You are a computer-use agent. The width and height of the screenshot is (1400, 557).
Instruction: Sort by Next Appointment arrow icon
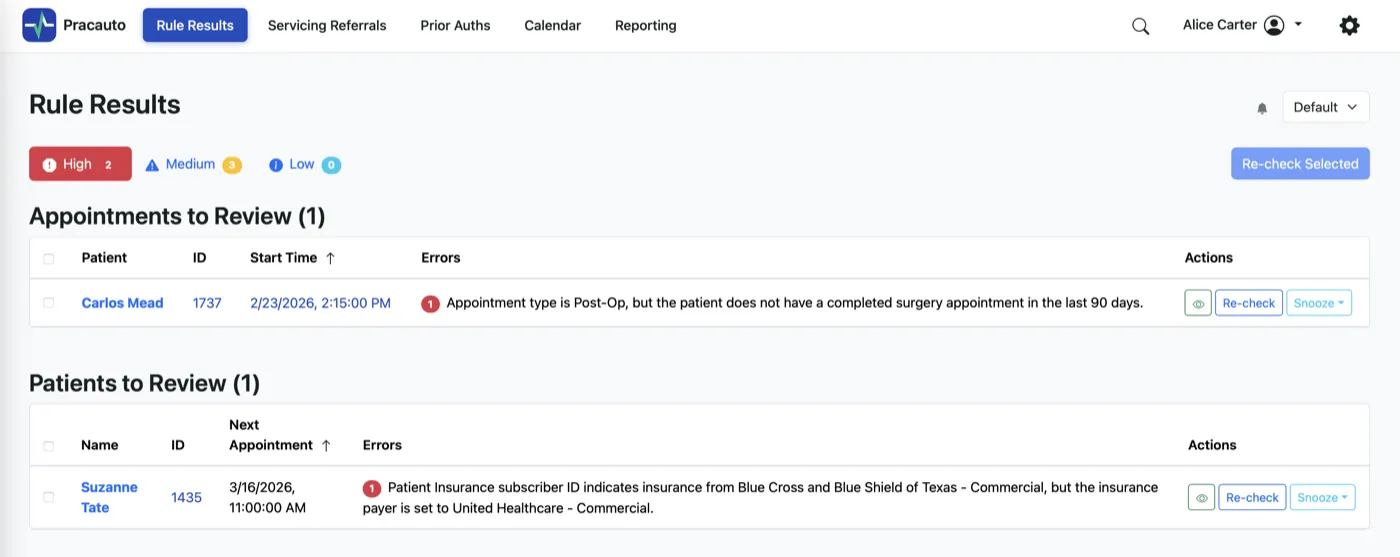[x=326, y=446]
